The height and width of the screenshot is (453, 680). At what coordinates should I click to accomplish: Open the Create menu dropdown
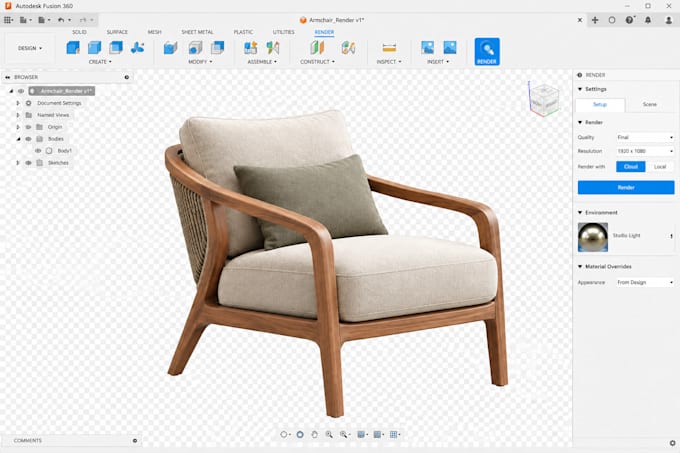[x=100, y=62]
